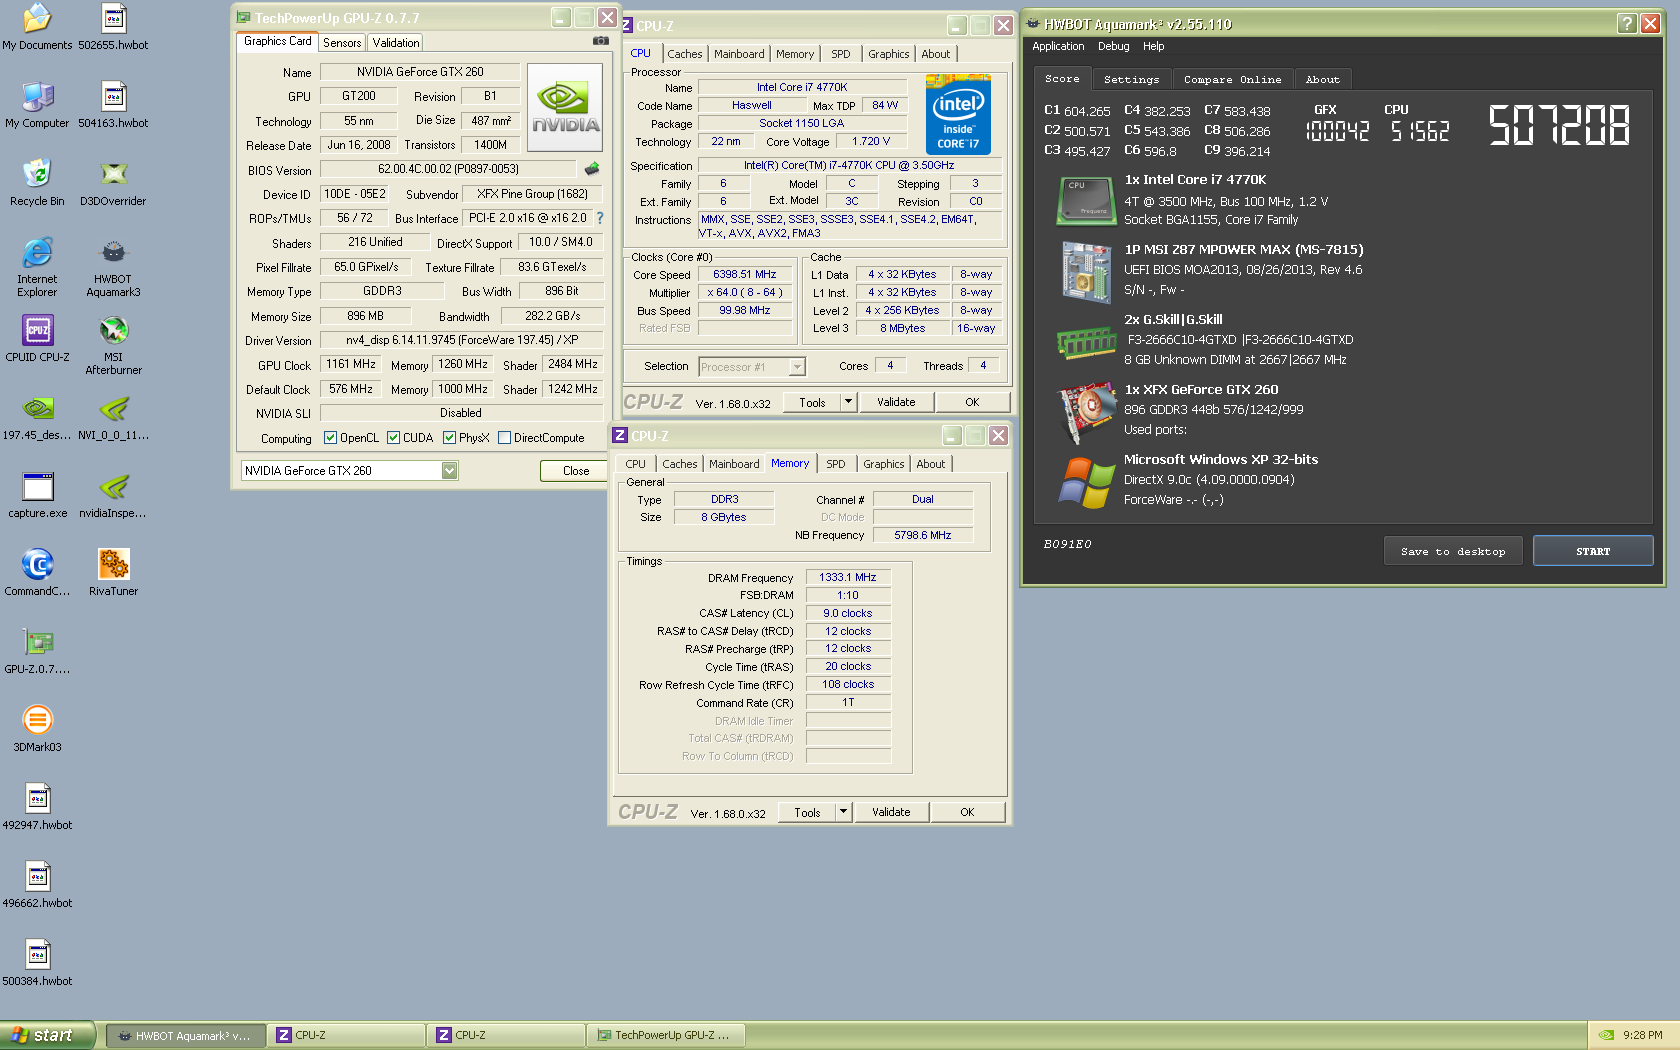Screen dimensions: 1680x1050
Task: Toggle the OpenCL checkbox in GPU-Z
Action: coord(331,438)
